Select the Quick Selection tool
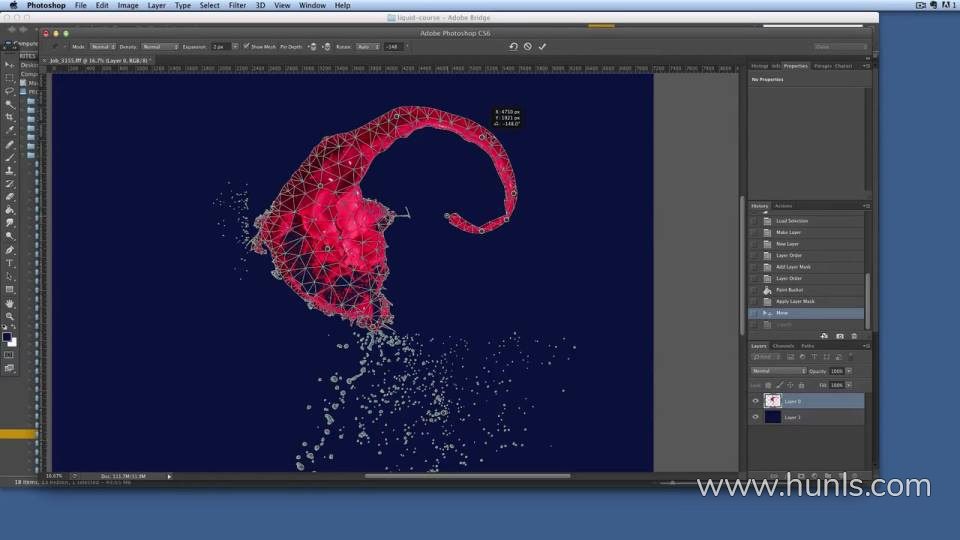The width and height of the screenshot is (960, 540). [x=9, y=104]
